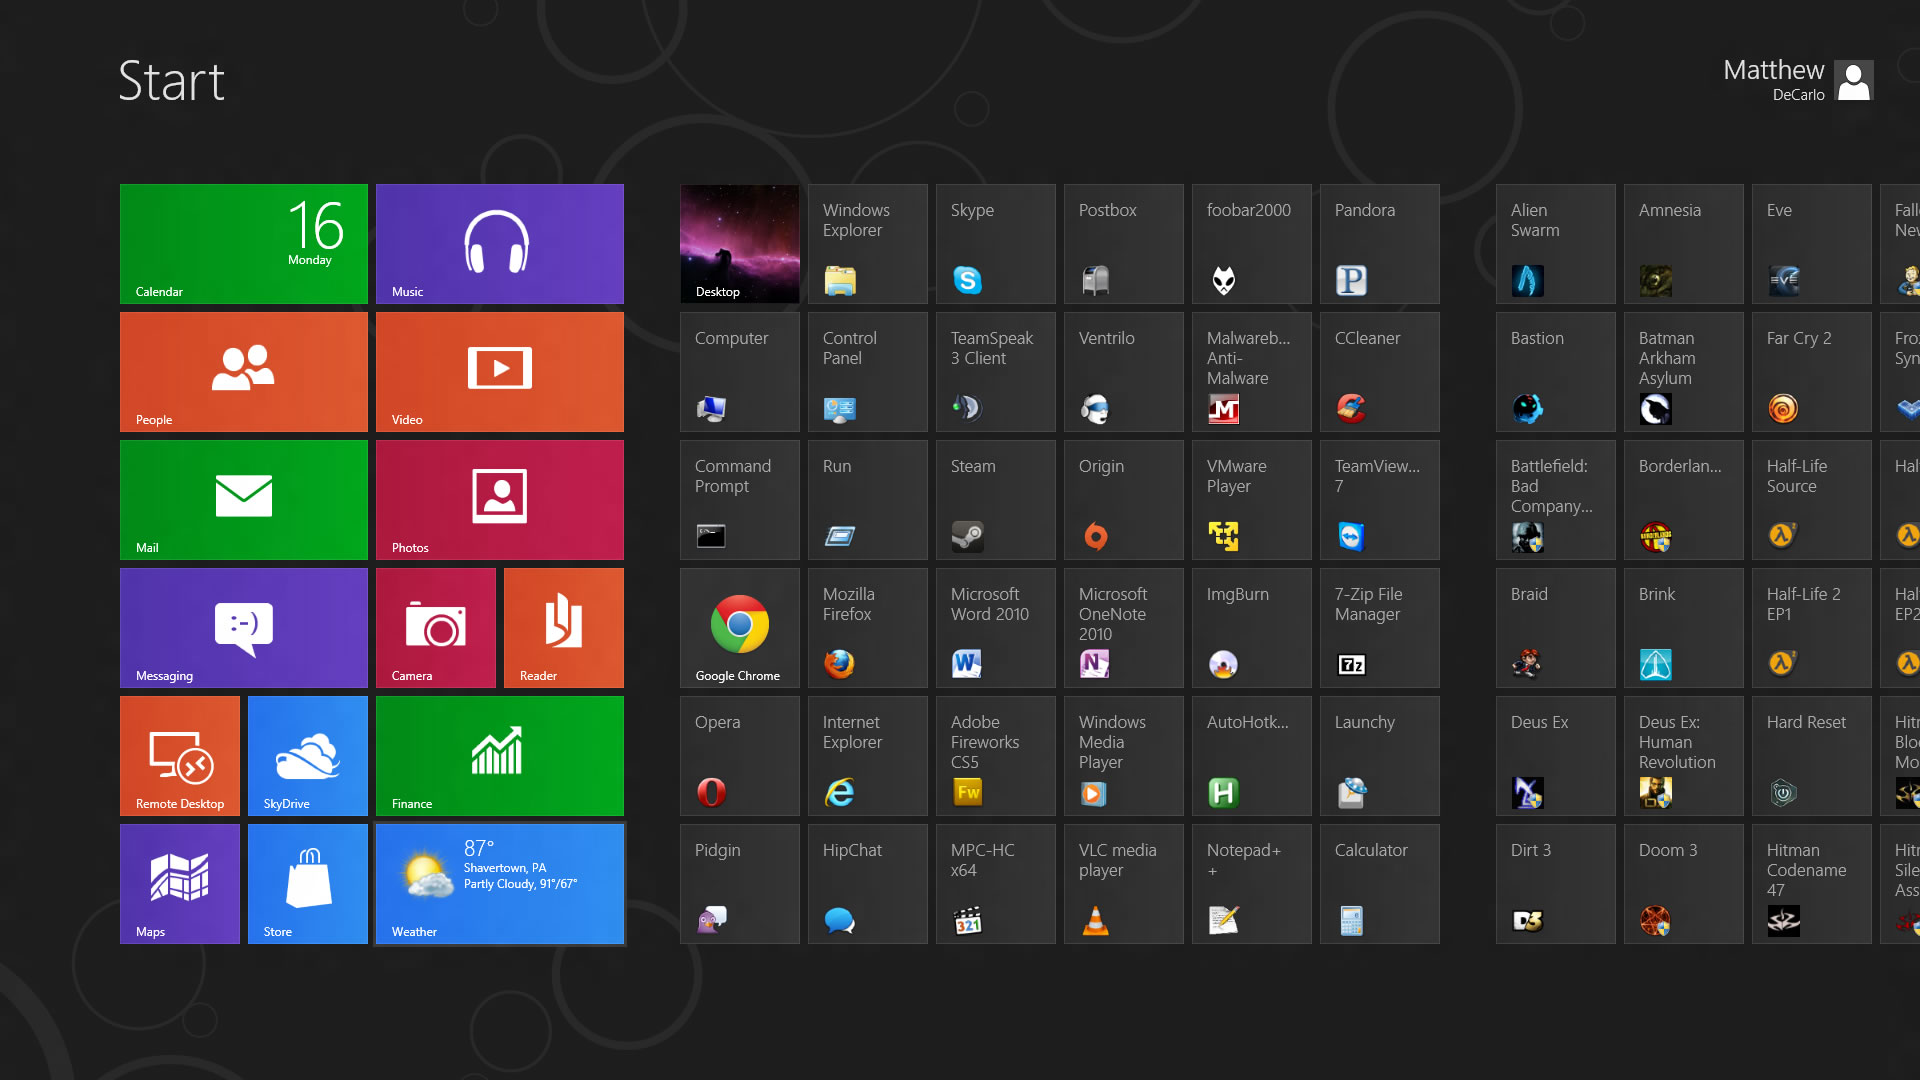Open the Mail tile
The width and height of the screenshot is (1920, 1080).
(244, 500)
